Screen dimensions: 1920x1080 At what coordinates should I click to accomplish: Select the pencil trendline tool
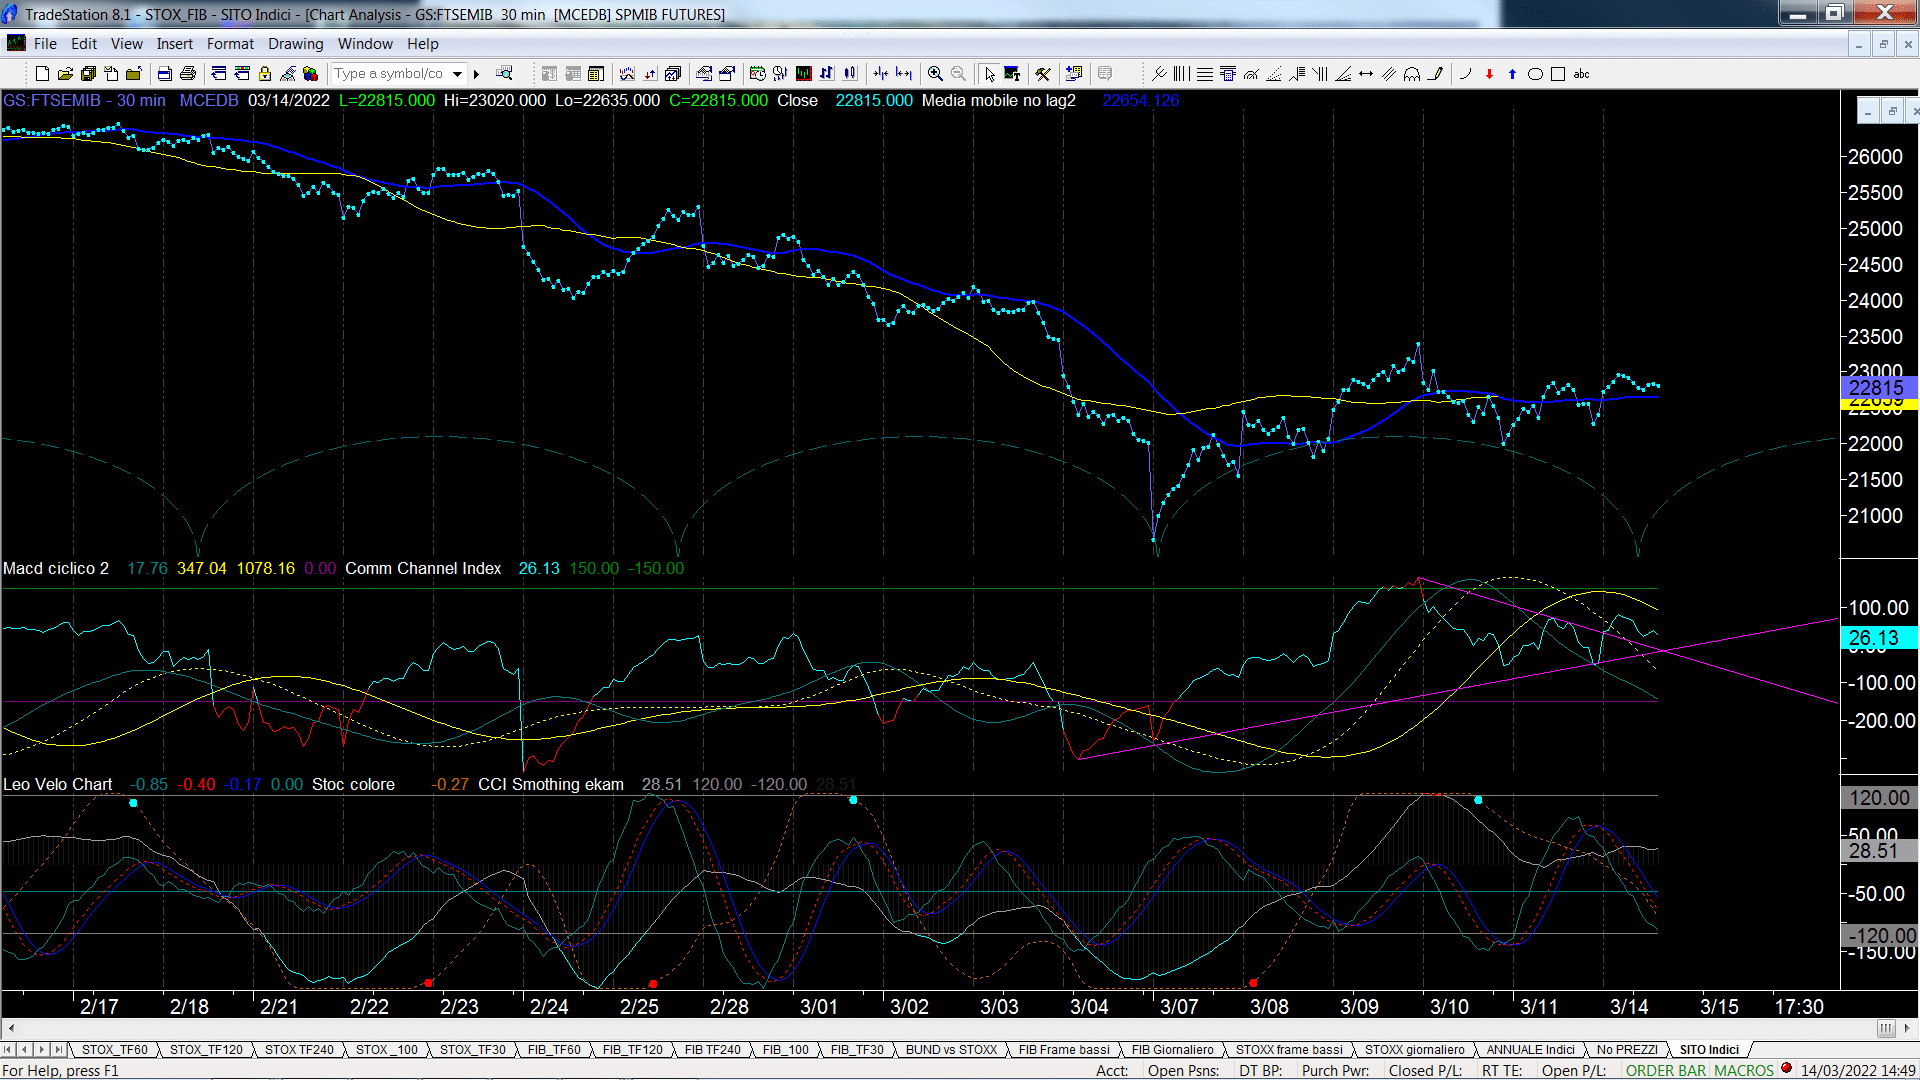coord(1435,74)
